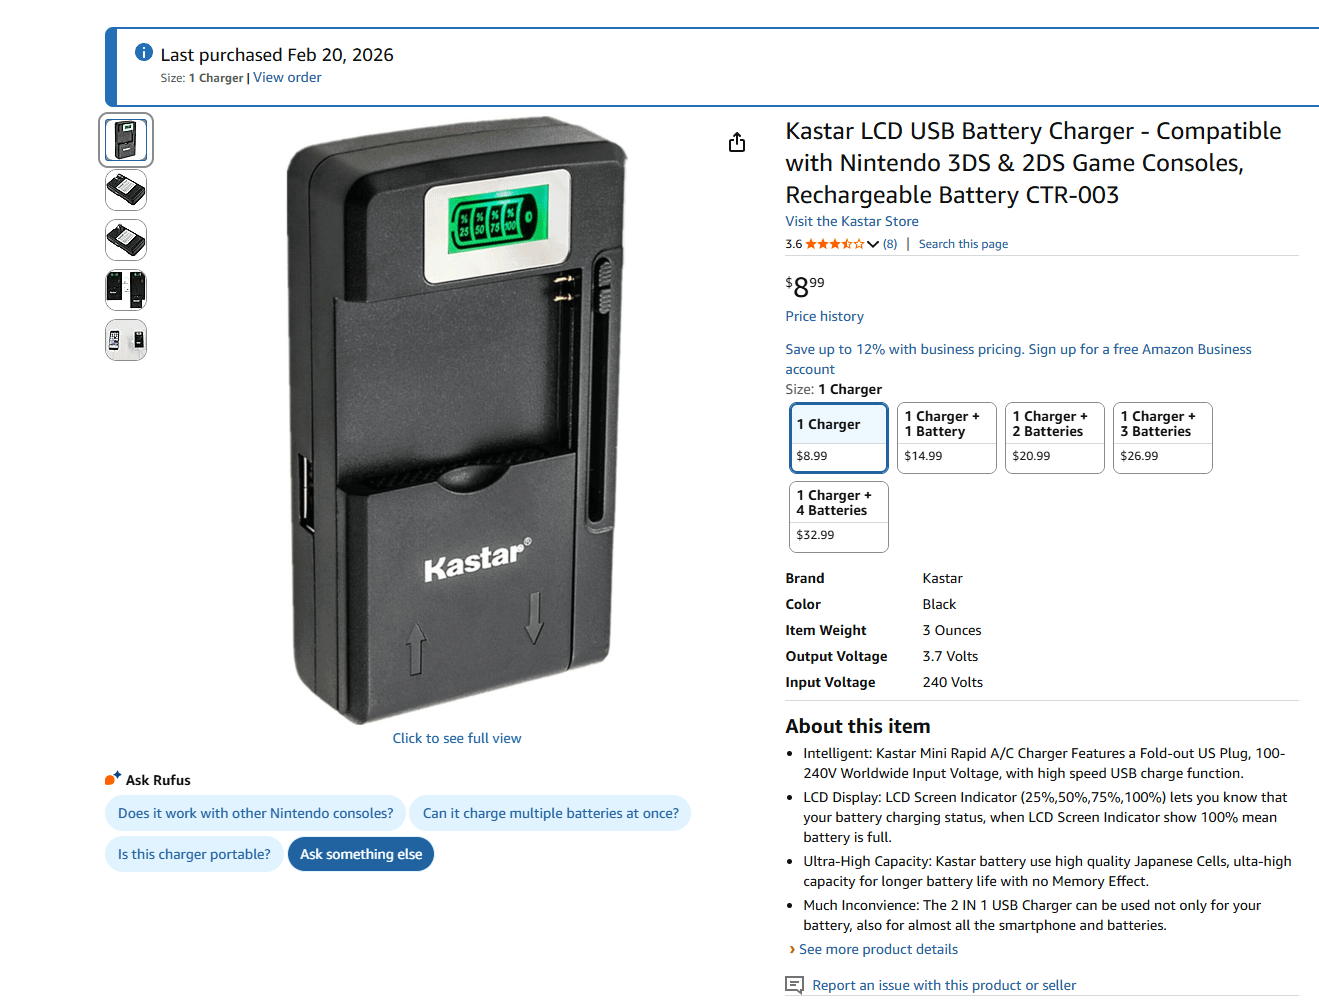Click the info icon next to Last purchased

tap(144, 52)
